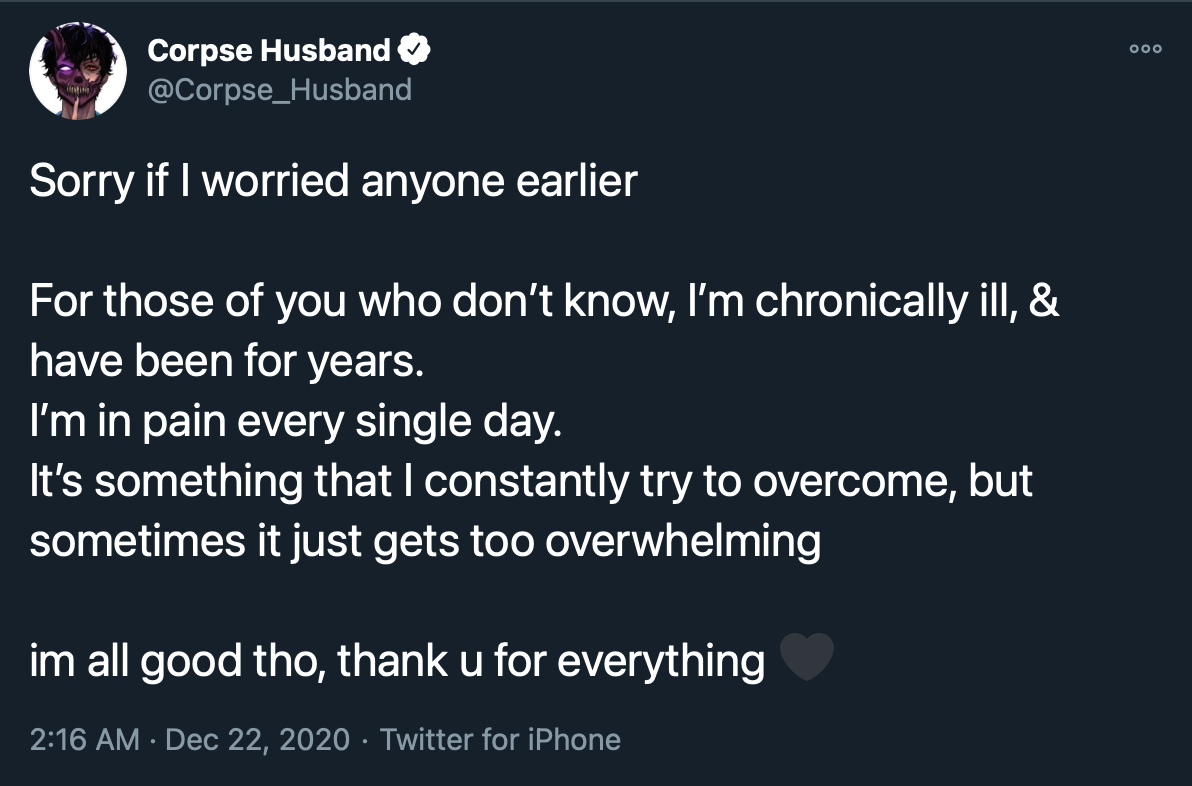The height and width of the screenshot is (786, 1192).
Task: Click 'sometimes it just gets too overwhelming'
Action: click(425, 542)
